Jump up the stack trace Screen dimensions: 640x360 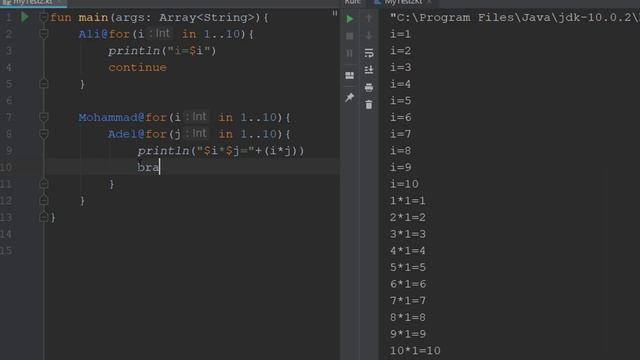[x=369, y=18]
